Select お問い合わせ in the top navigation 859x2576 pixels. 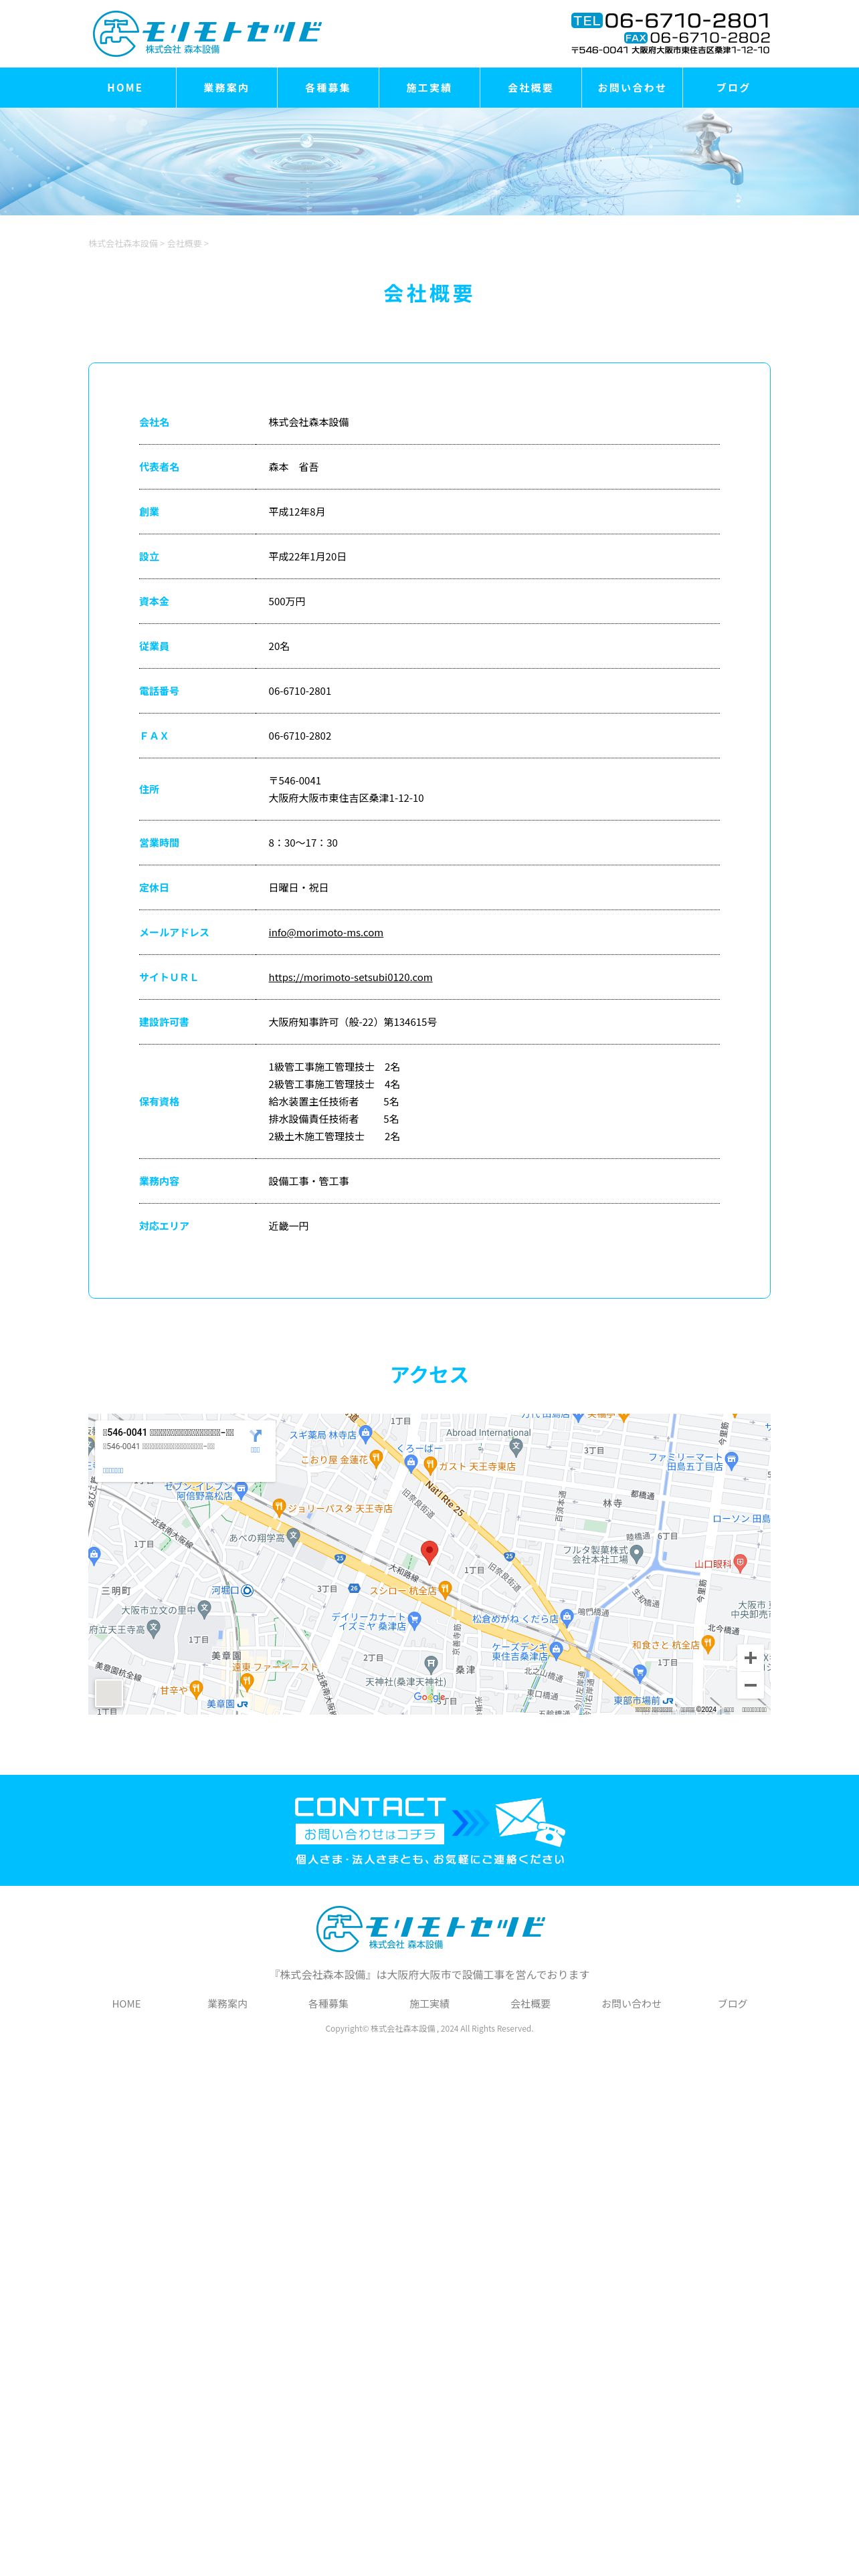pyautogui.click(x=632, y=88)
